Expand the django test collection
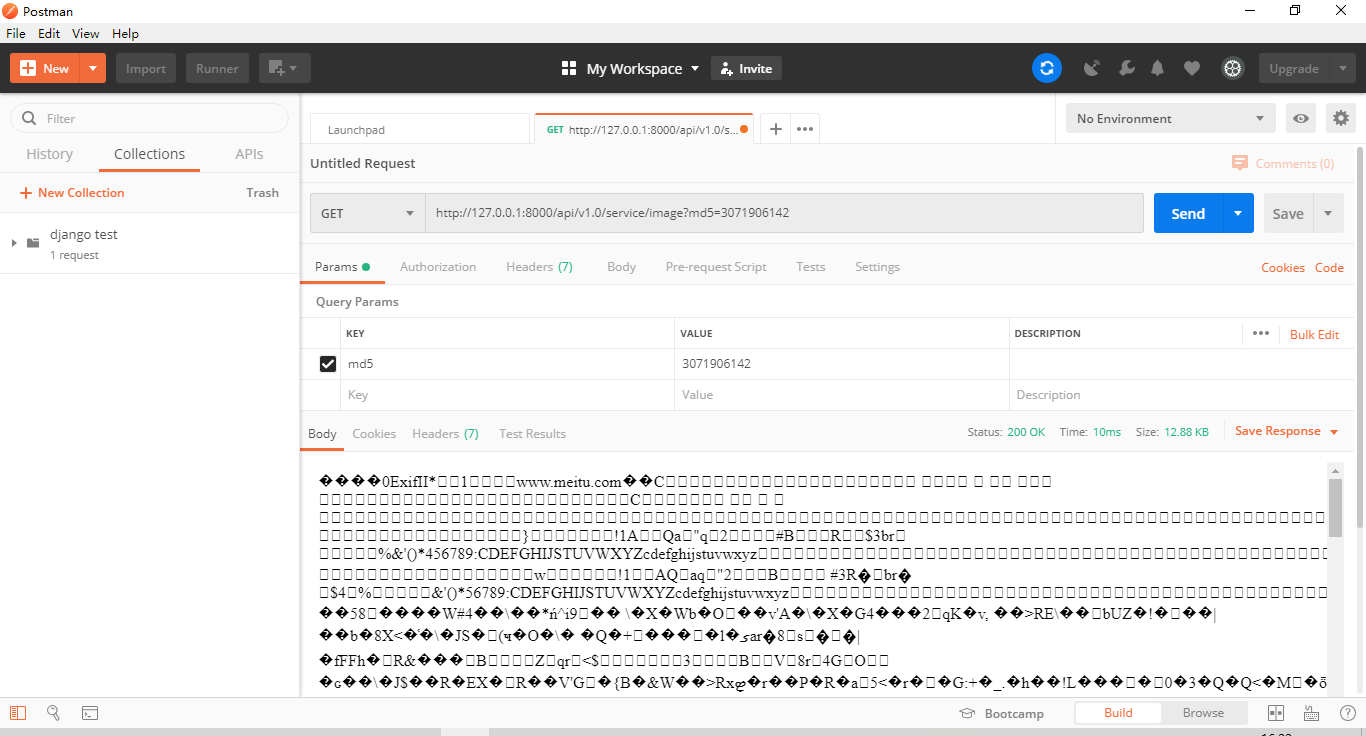 pyautogui.click(x=13, y=243)
